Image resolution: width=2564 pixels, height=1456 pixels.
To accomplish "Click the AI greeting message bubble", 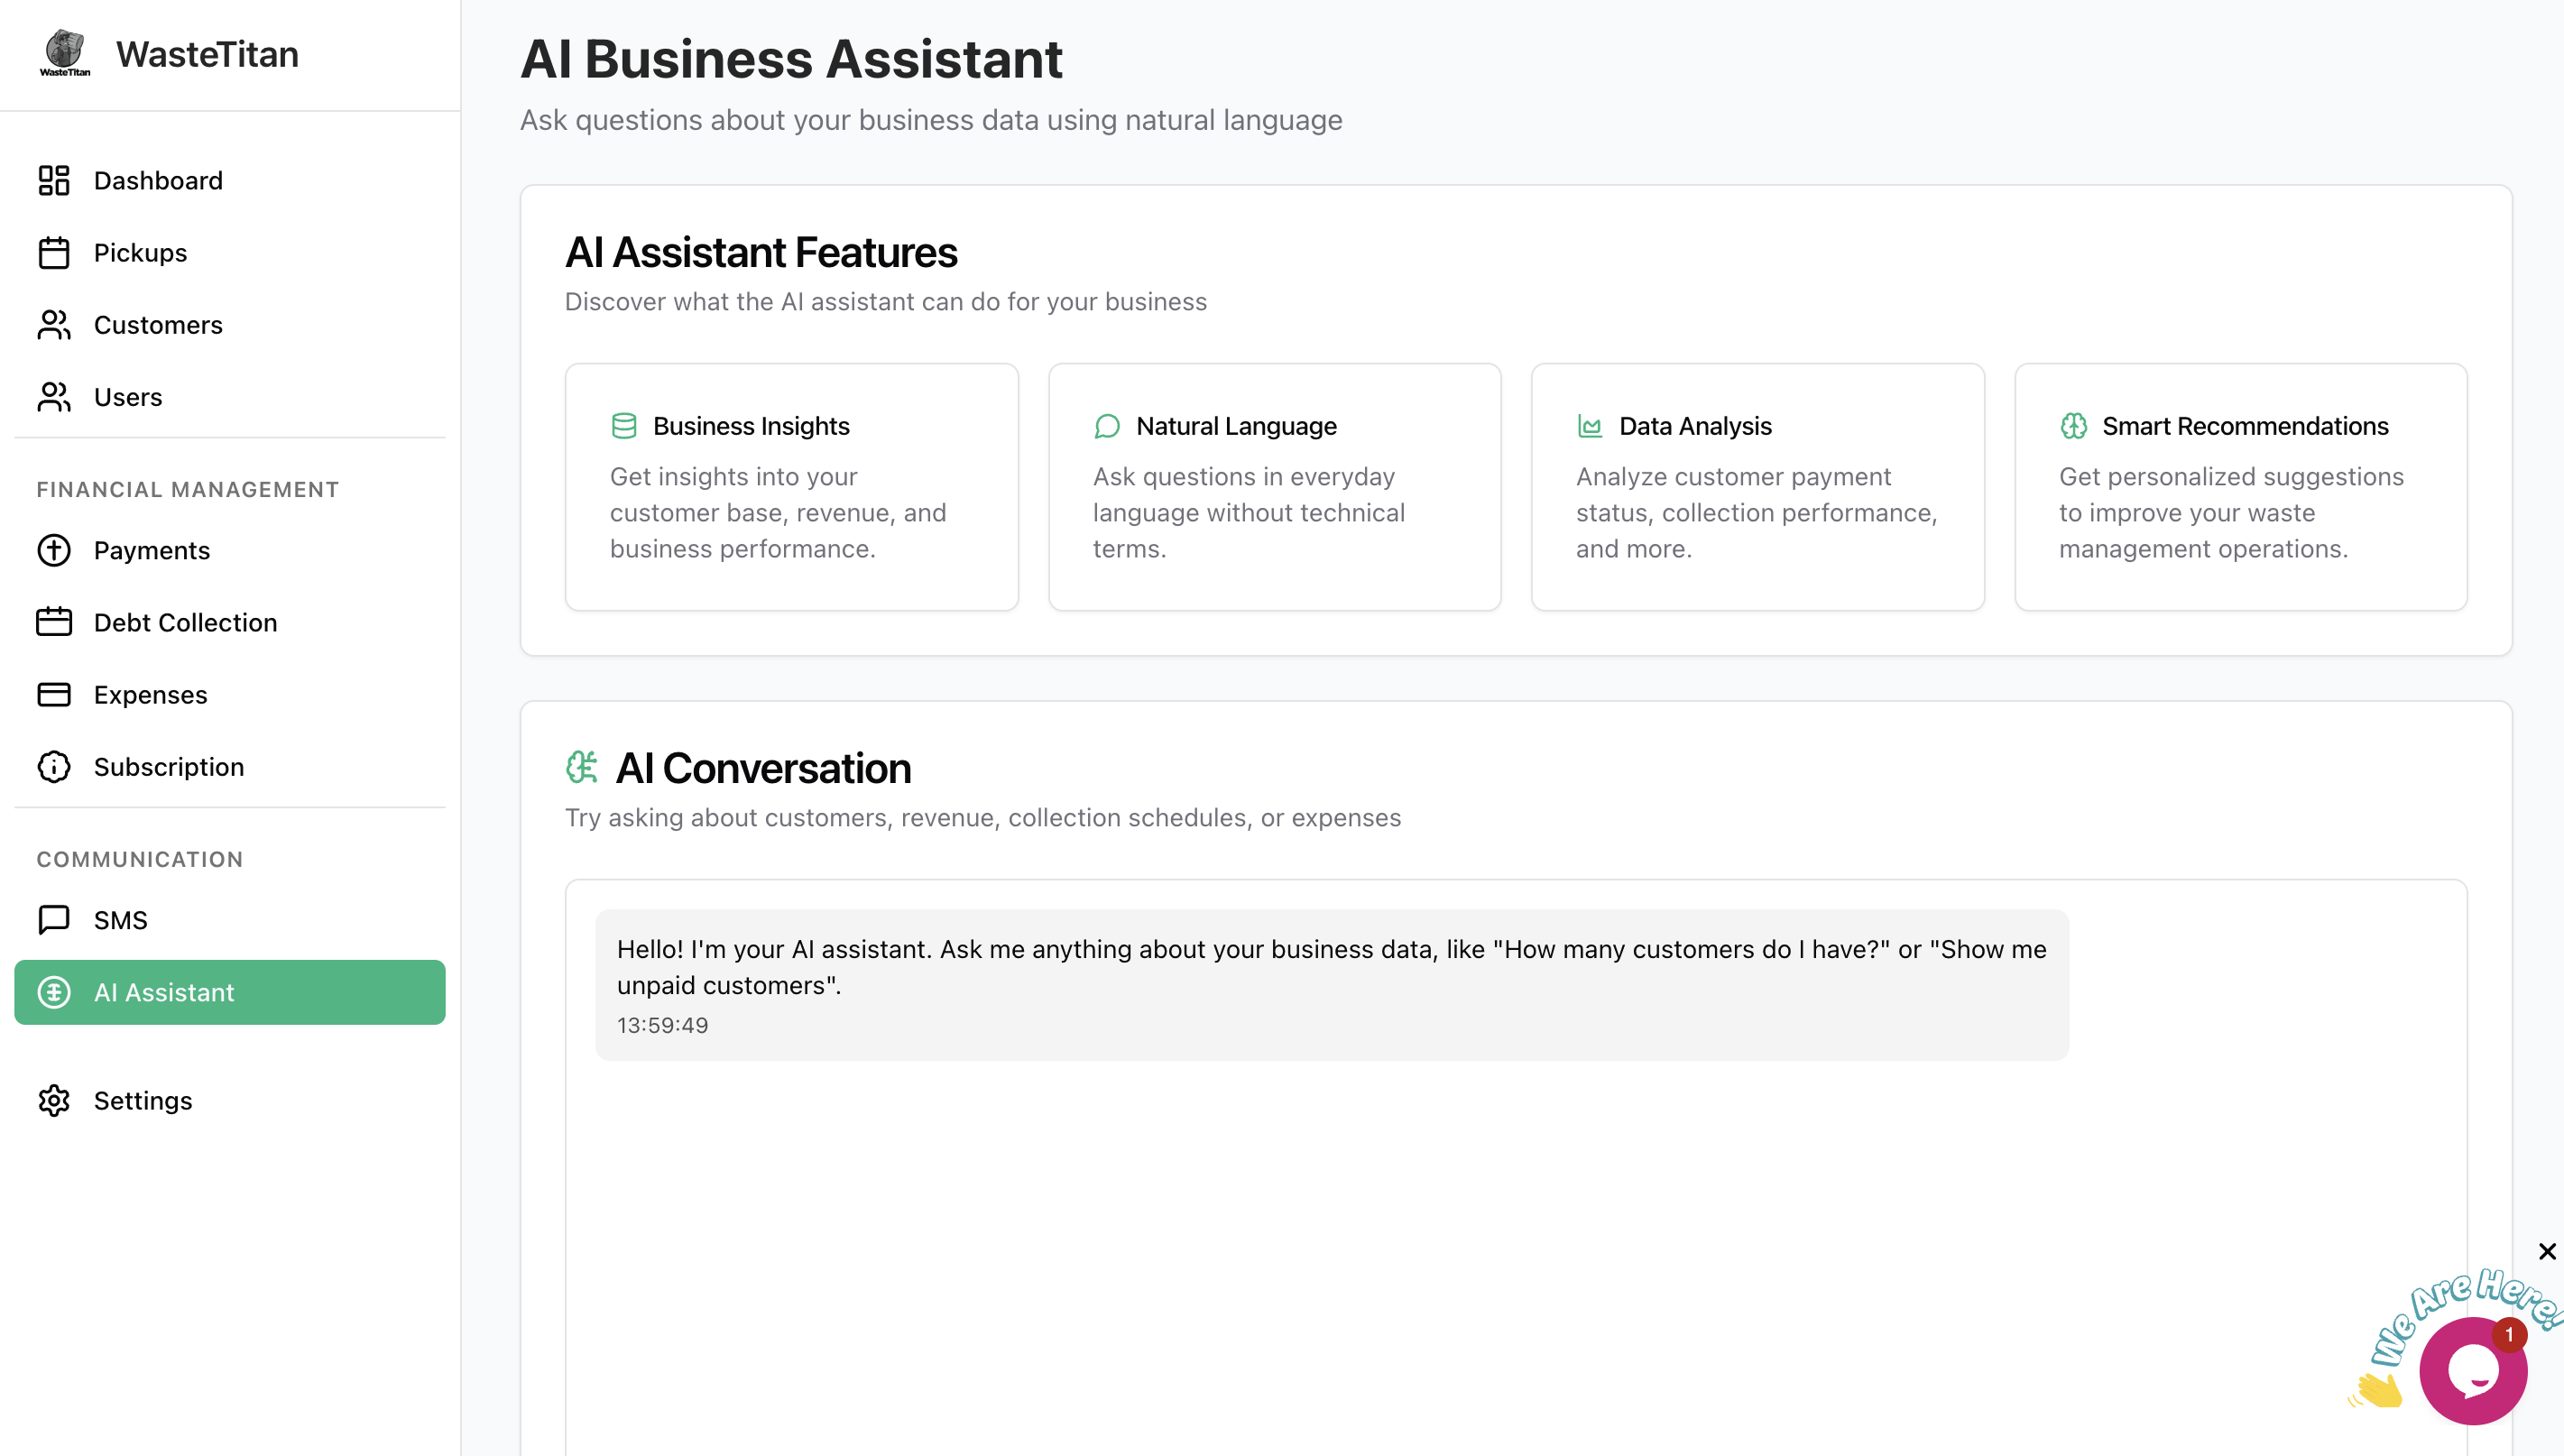I will point(1331,984).
